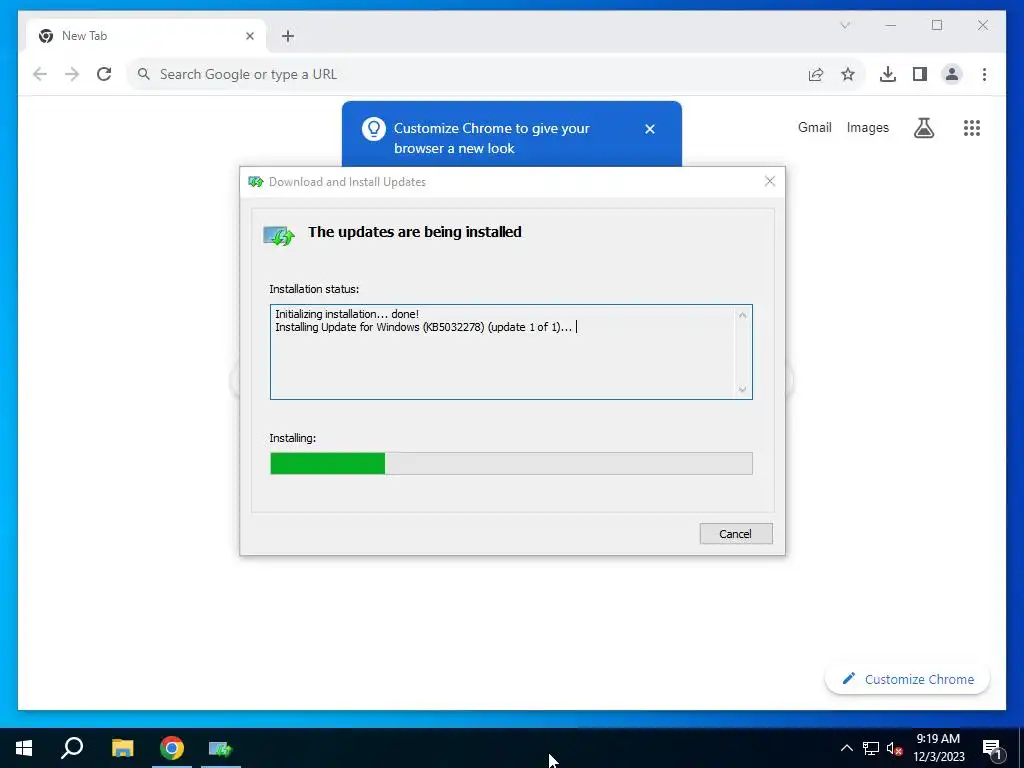Select the New Tab tab
This screenshot has height=768, width=1024.
pyautogui.click(x=146, y=36)
